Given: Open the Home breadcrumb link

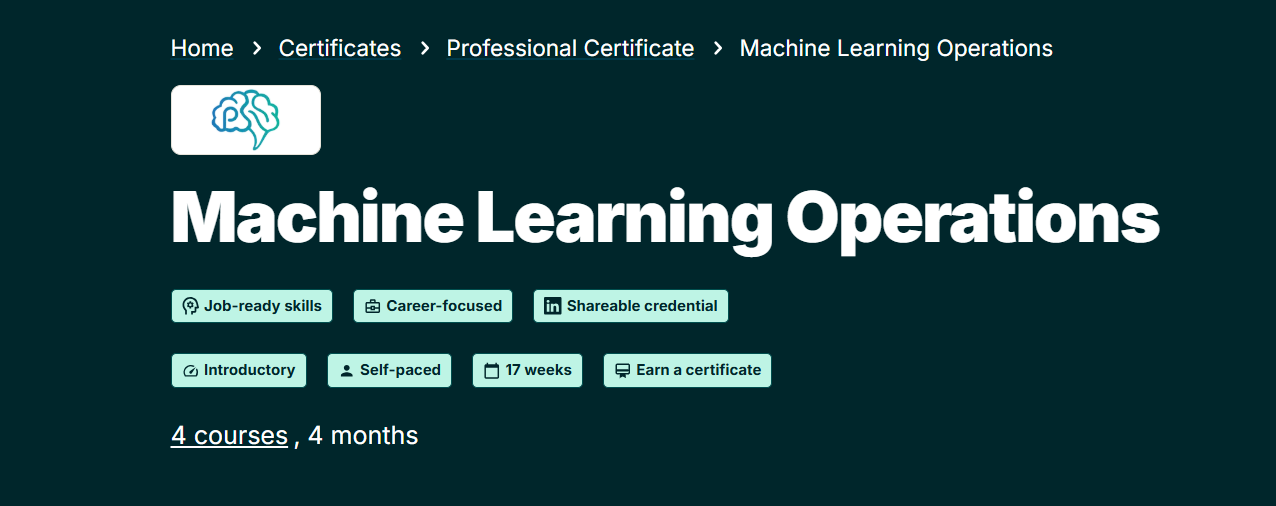Looking at the screenshot, I should click(x=202, y=48).
